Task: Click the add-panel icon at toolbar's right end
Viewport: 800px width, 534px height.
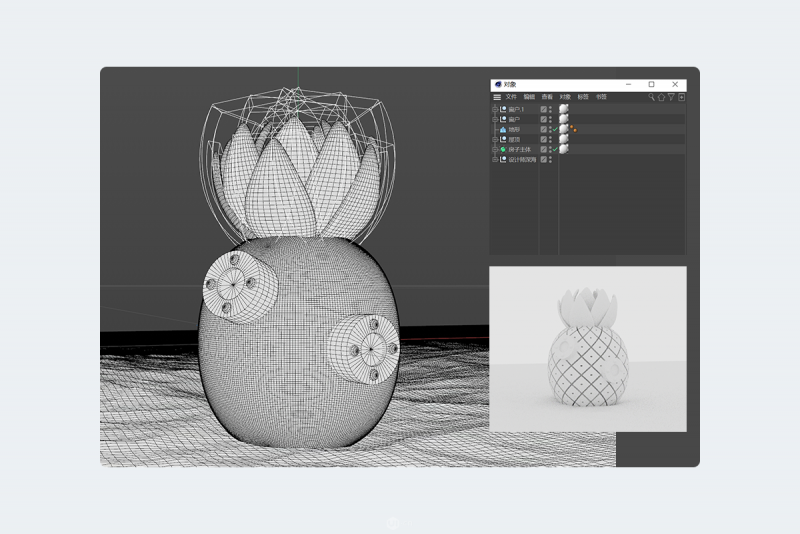Action: (682, 97)
